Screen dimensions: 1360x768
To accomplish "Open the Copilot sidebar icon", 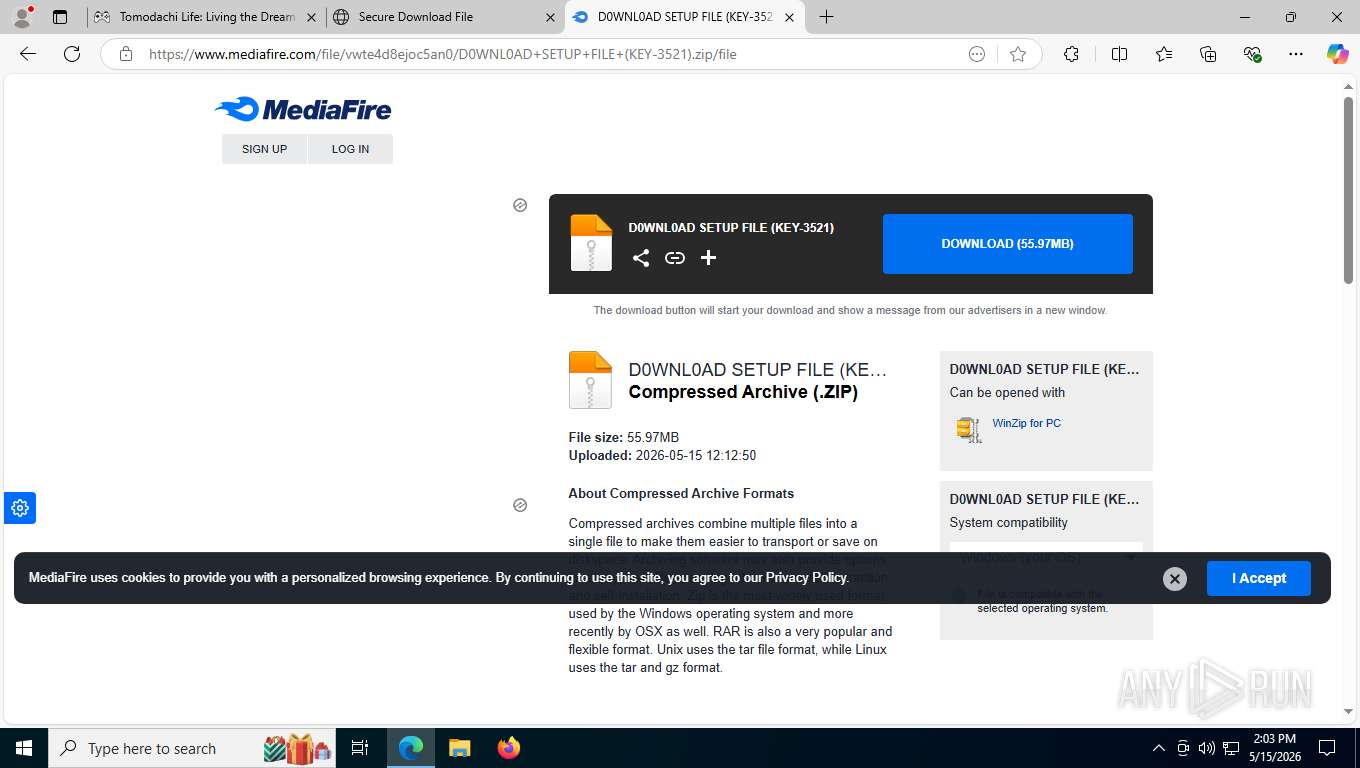I will click(1337, 54).
